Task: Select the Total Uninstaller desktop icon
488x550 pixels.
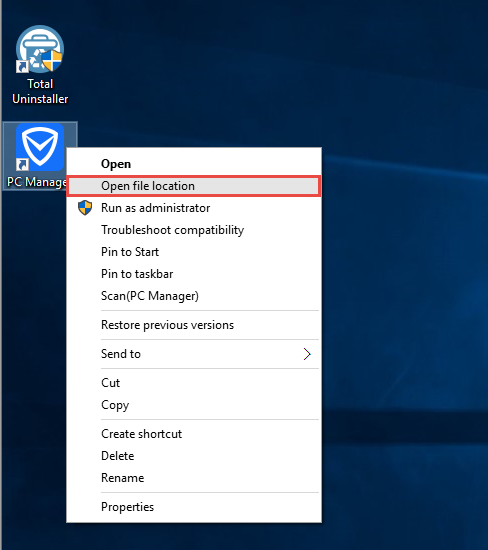Action: click(x=40, y=49)
